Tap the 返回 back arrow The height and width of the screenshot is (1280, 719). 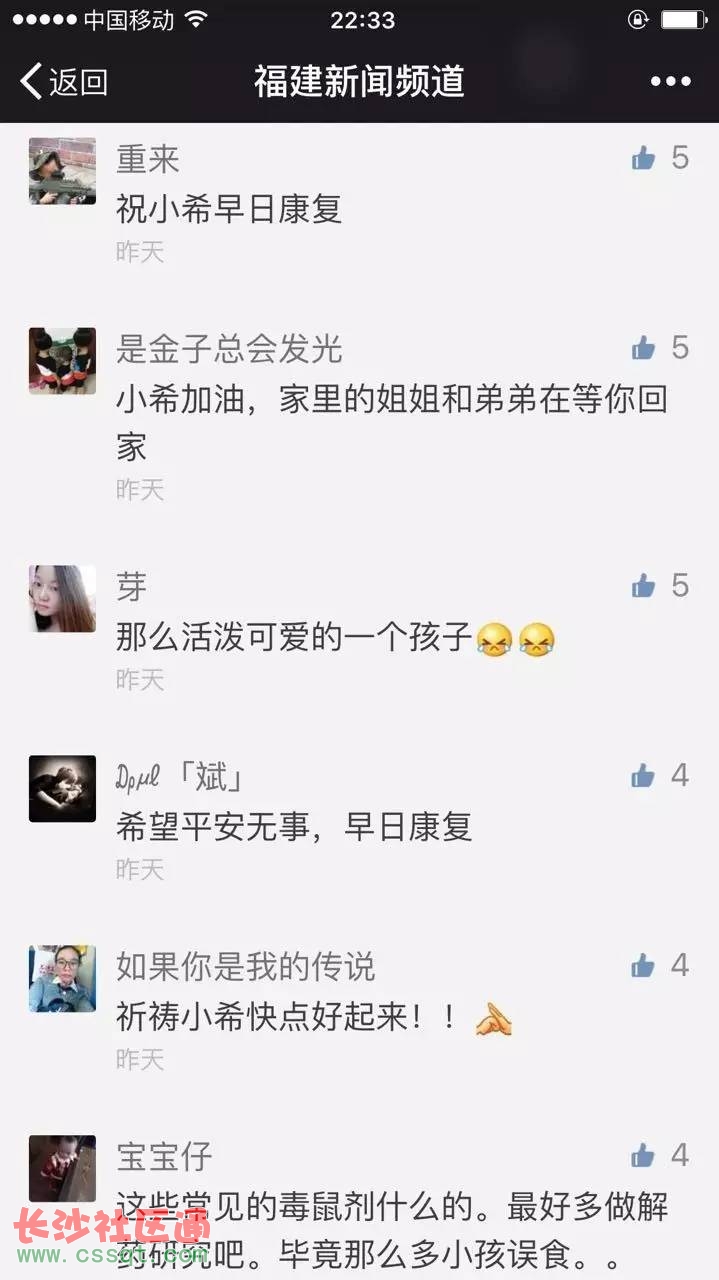tap(62, 82)
